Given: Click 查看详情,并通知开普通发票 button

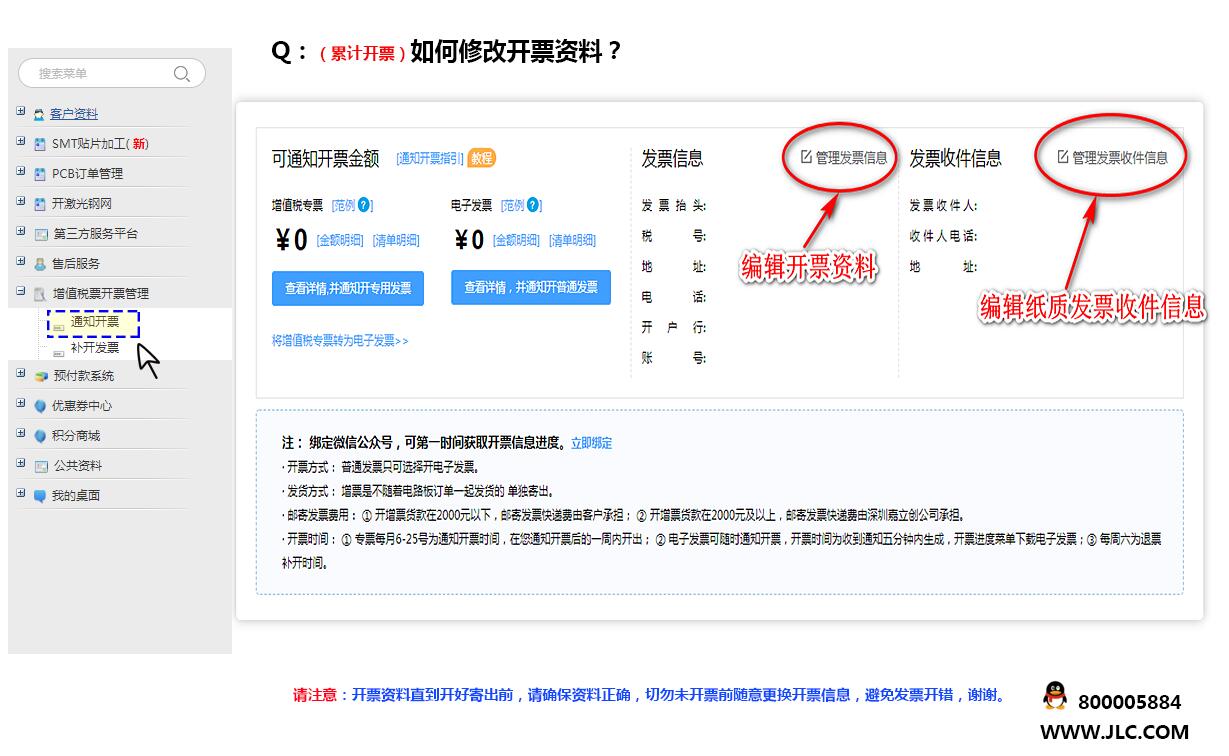Looking at the screenshot, I should (530, 287).
